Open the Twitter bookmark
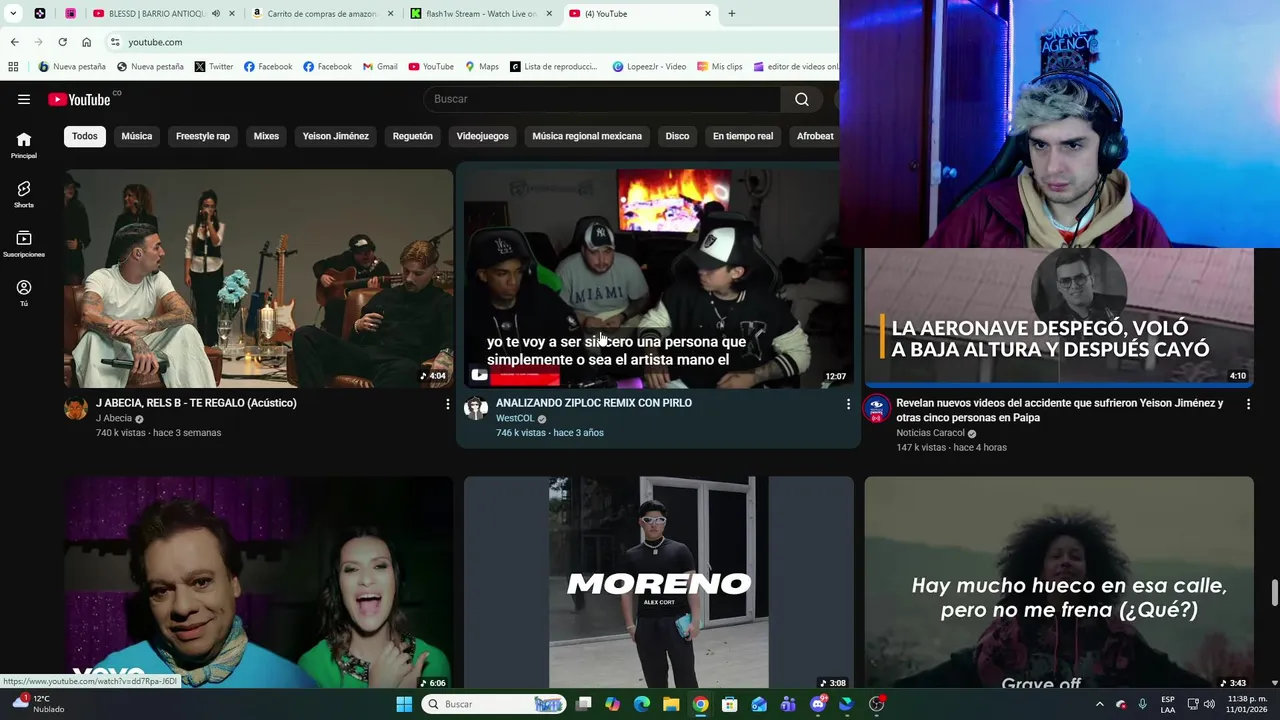The height and width of the screenshot is (720, 1280). (214, 67)
